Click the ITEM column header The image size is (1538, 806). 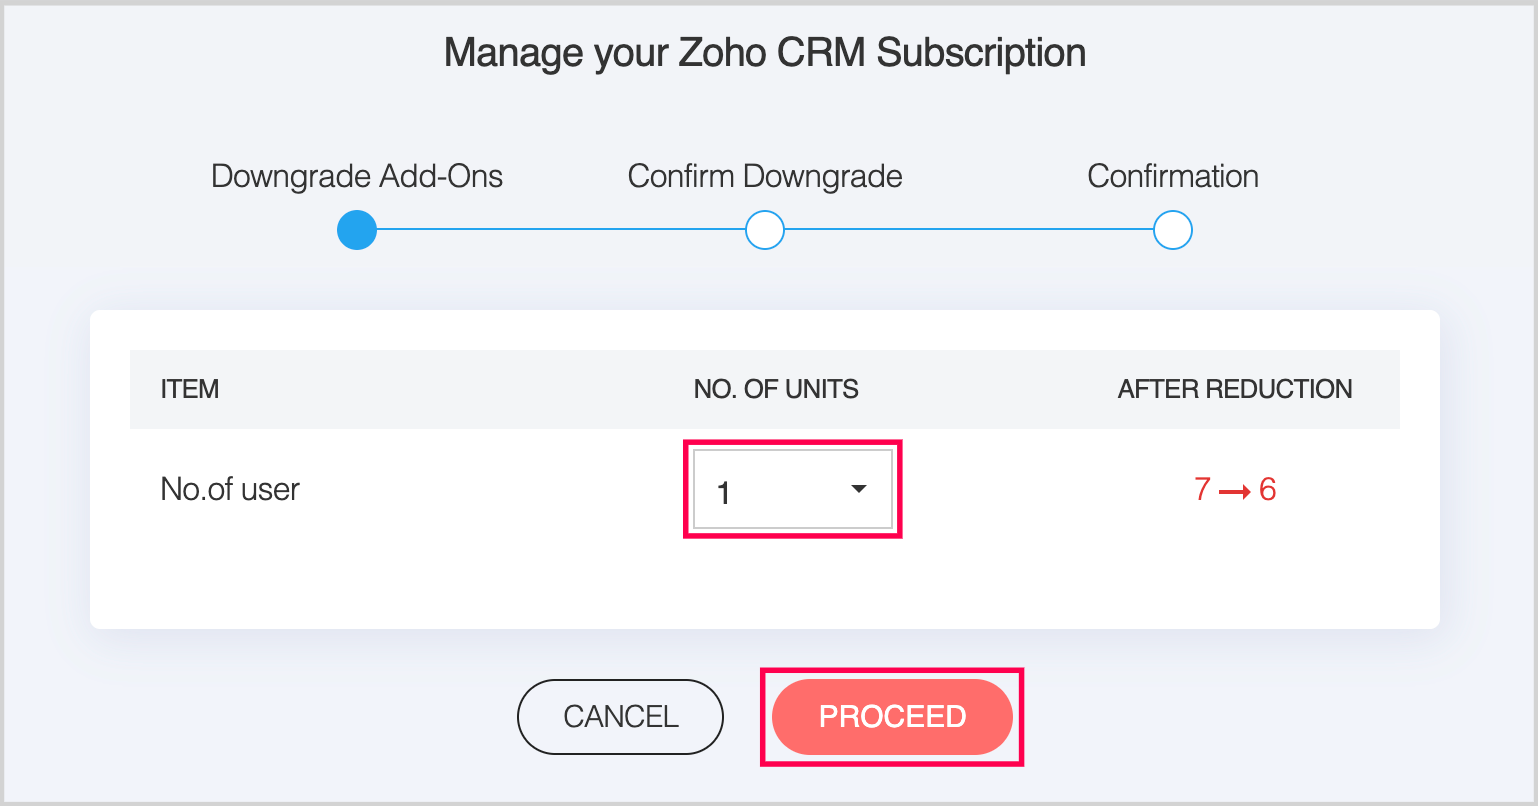(x=190, y=389)
